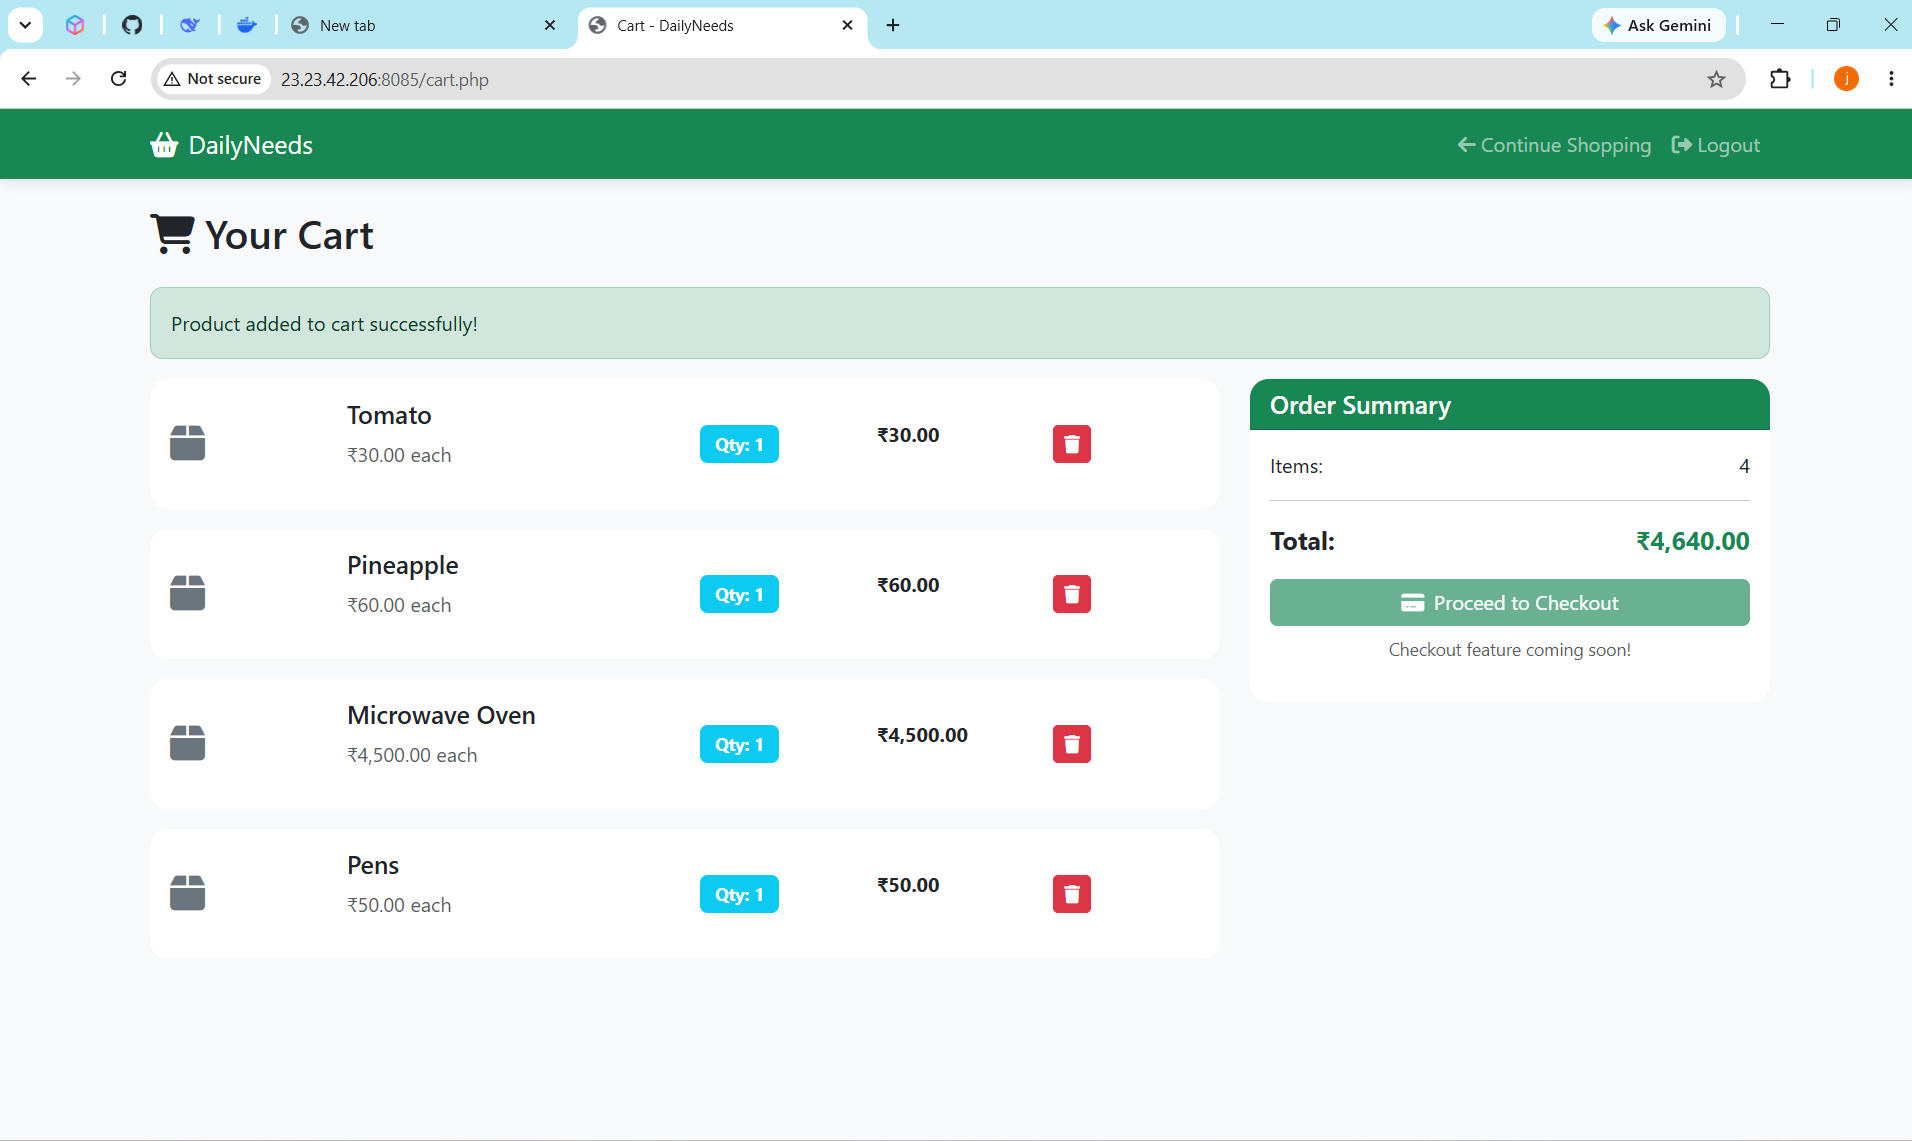Image resolution: width=1912 pixels, height=1141 pixels.
Task: Select the Cart - DailyNeeds tab
Action: coord(720,25)
